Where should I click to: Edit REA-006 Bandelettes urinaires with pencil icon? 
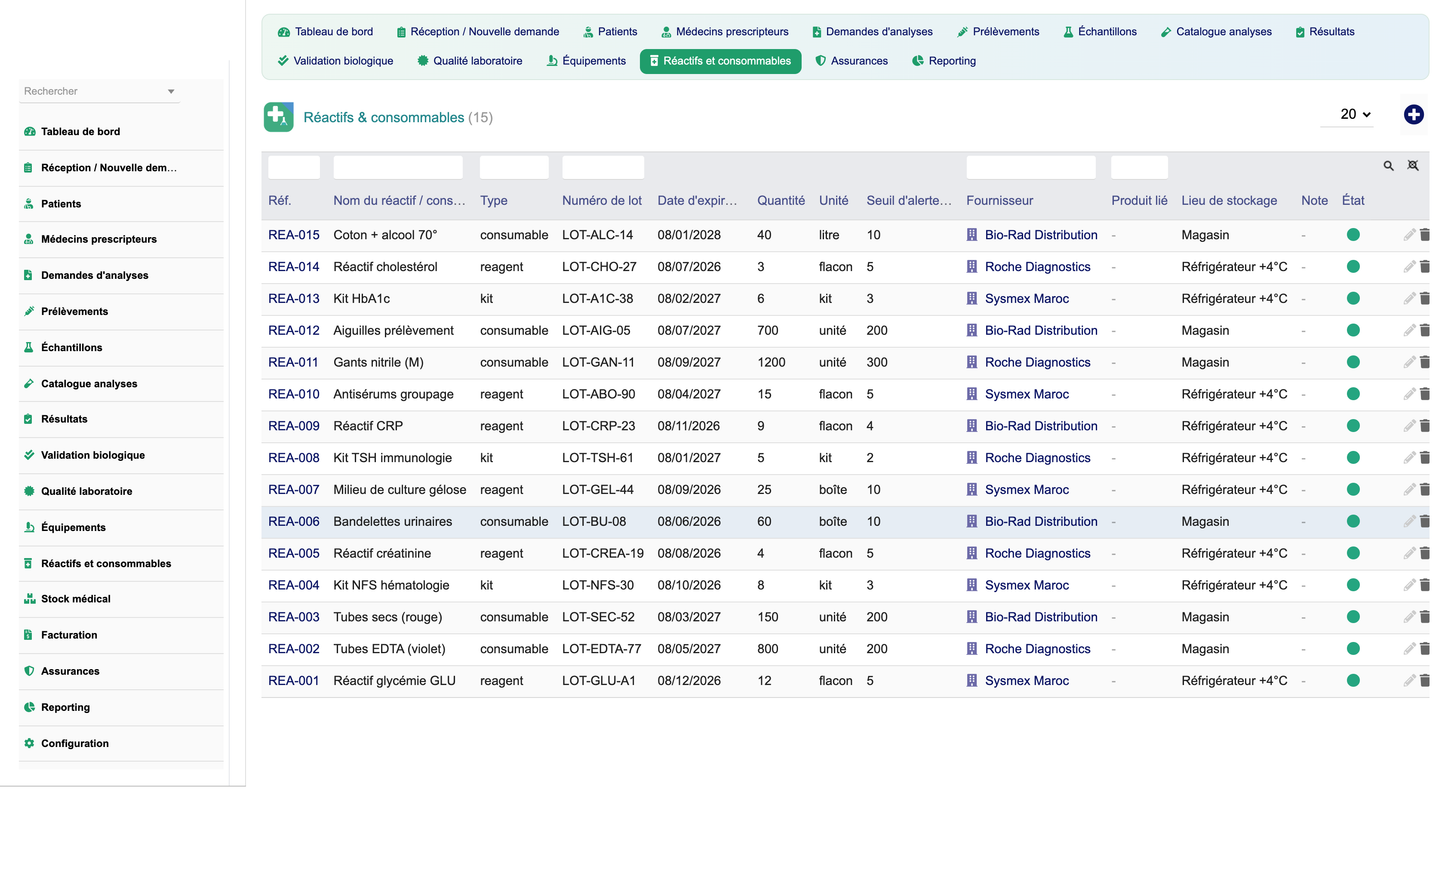[1409, 521]
